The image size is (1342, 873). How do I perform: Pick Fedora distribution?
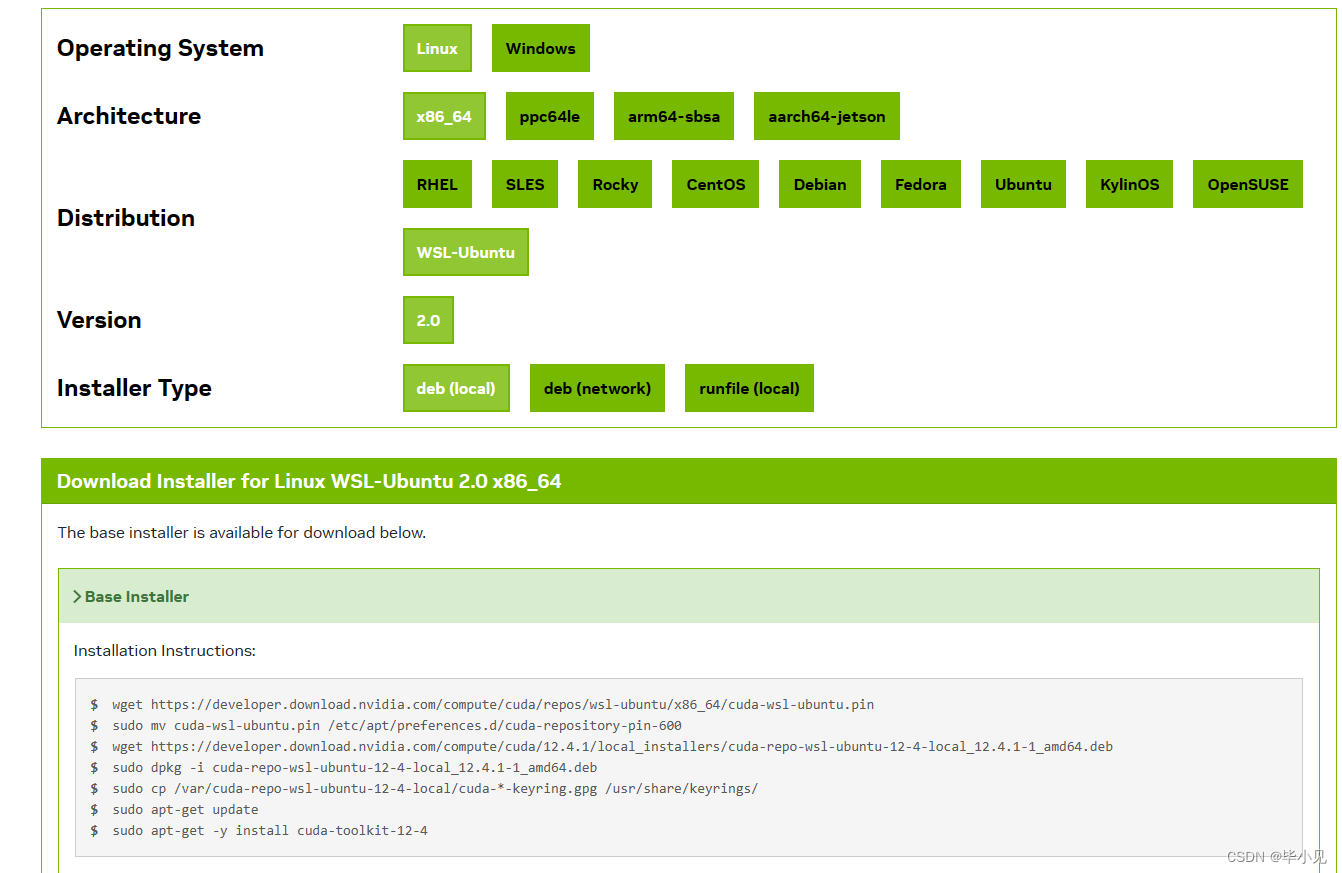(x=921, y=184)
